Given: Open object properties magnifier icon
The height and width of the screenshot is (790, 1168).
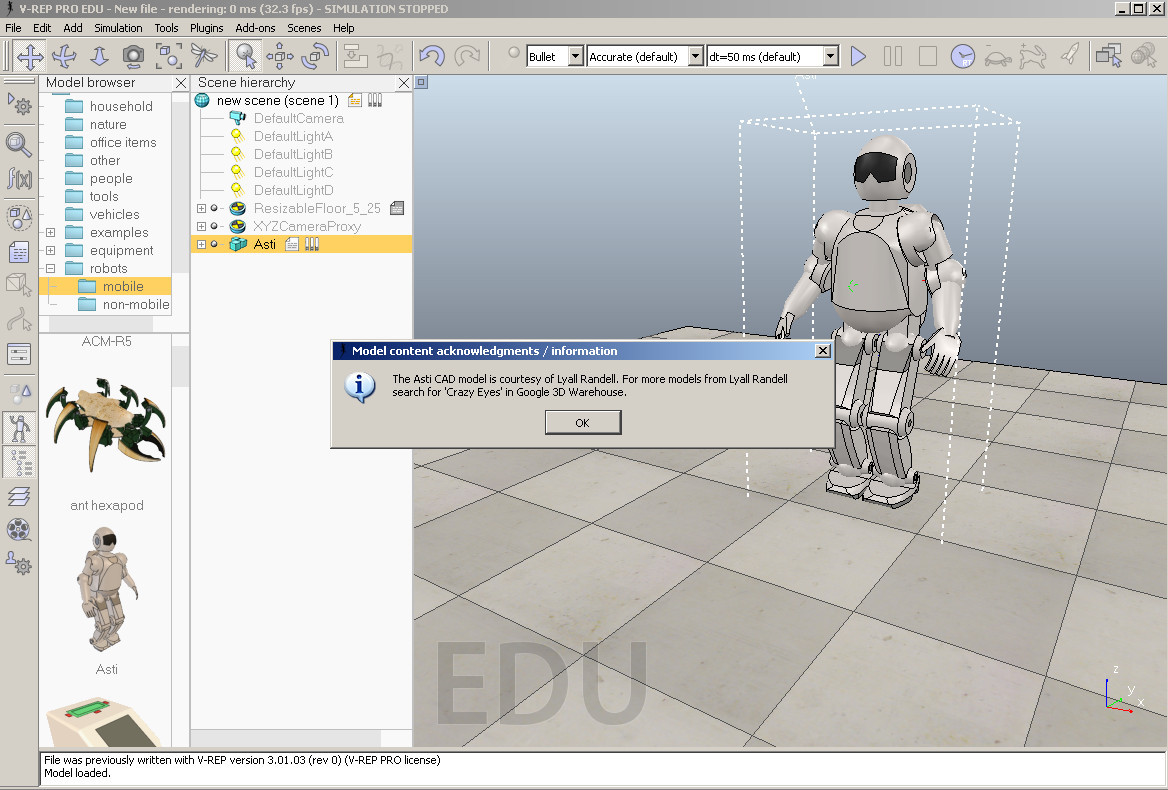Looking at the screenshot, I should 19,144.
